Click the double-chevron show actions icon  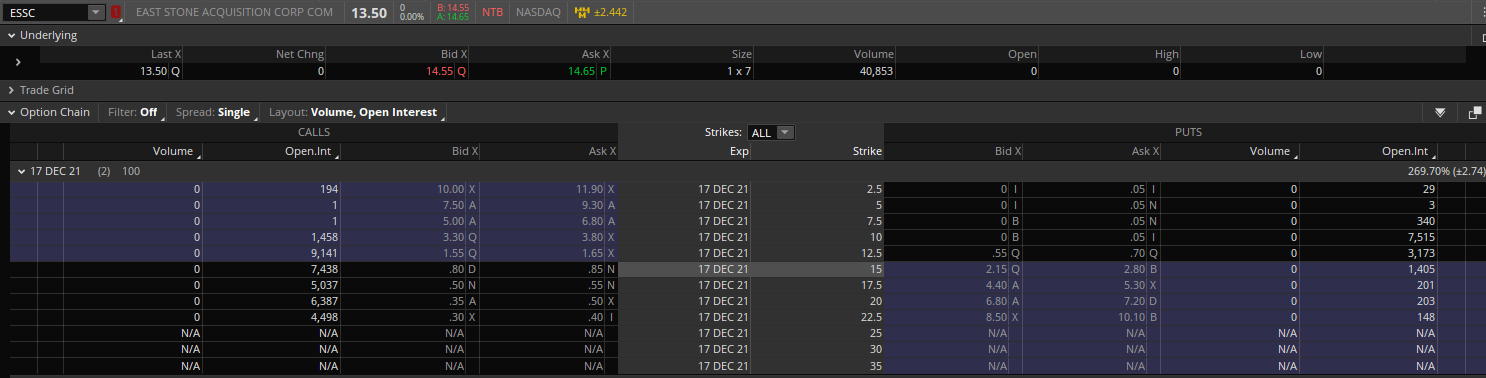1440,113
